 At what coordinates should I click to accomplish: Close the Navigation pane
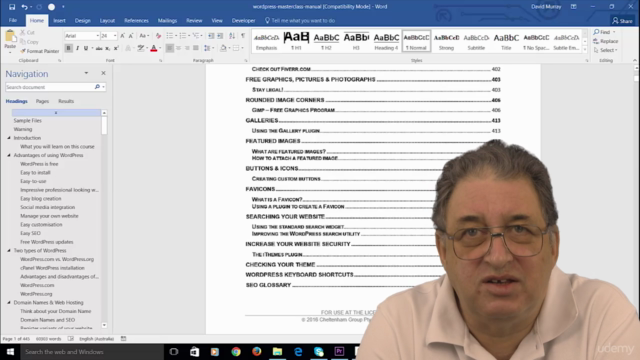click(103, 73)
